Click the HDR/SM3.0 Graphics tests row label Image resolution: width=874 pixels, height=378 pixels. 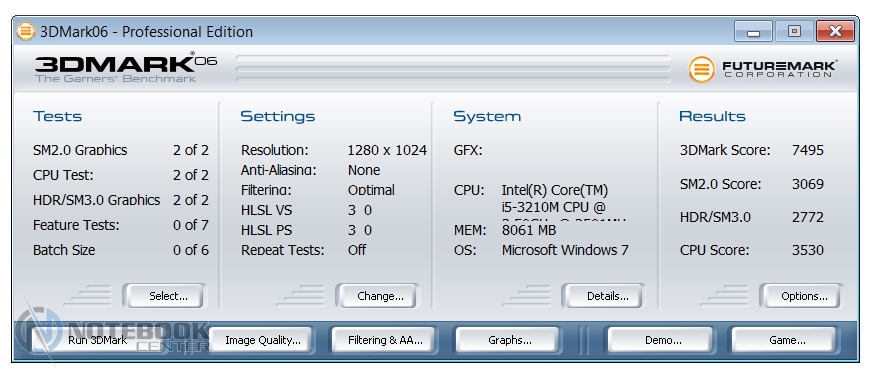[96, 200]
